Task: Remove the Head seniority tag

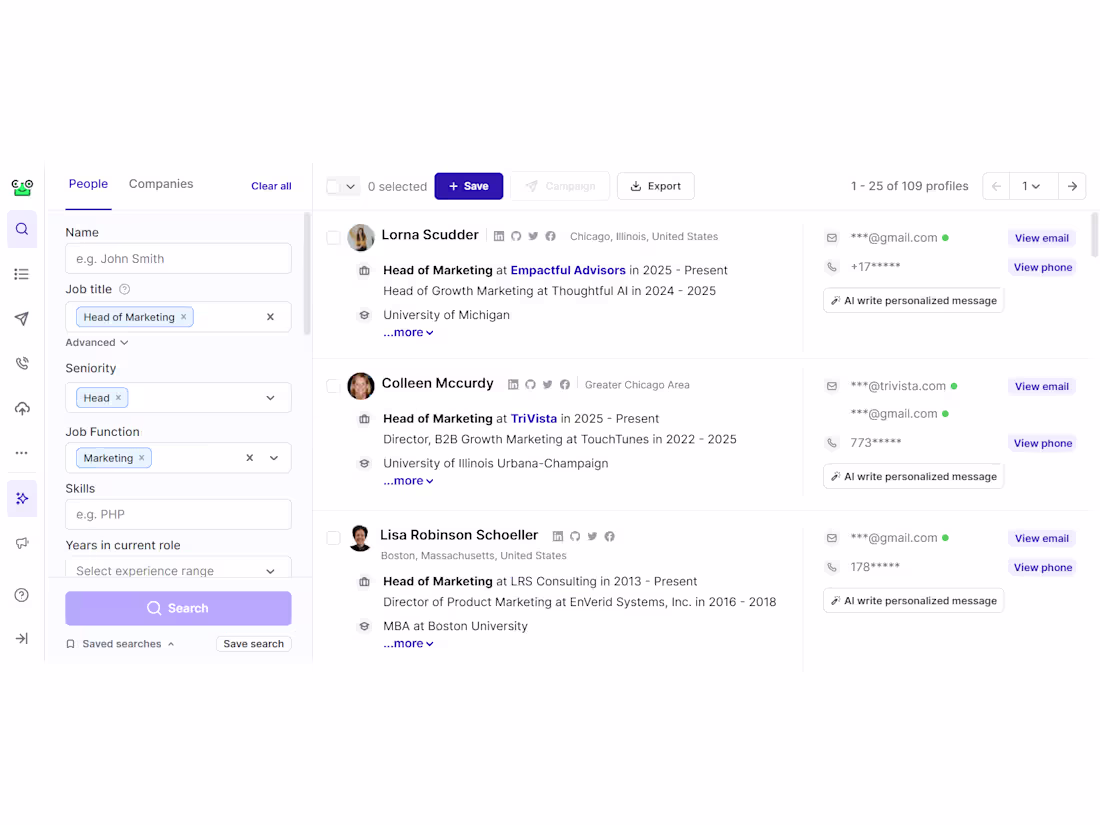Action: [119, 398]
